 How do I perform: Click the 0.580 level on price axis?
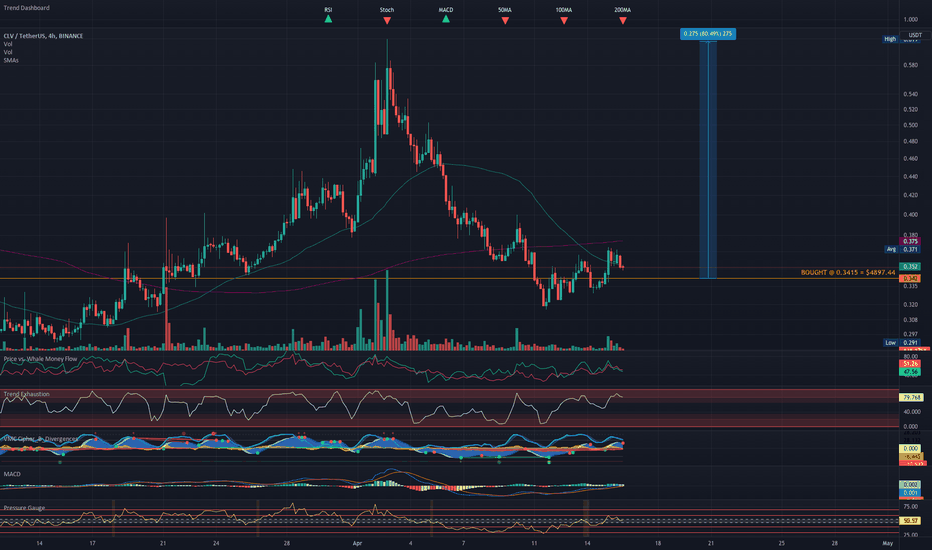pyautogui.click(x=910, y=65)
